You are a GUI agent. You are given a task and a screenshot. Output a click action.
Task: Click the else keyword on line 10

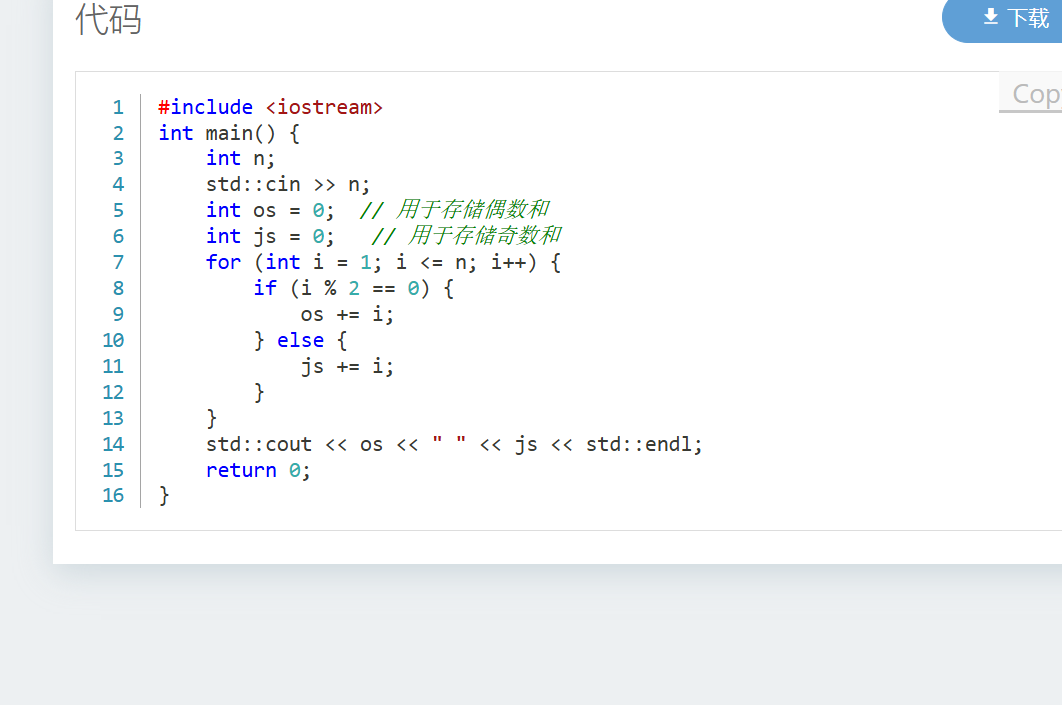point(300,340)
